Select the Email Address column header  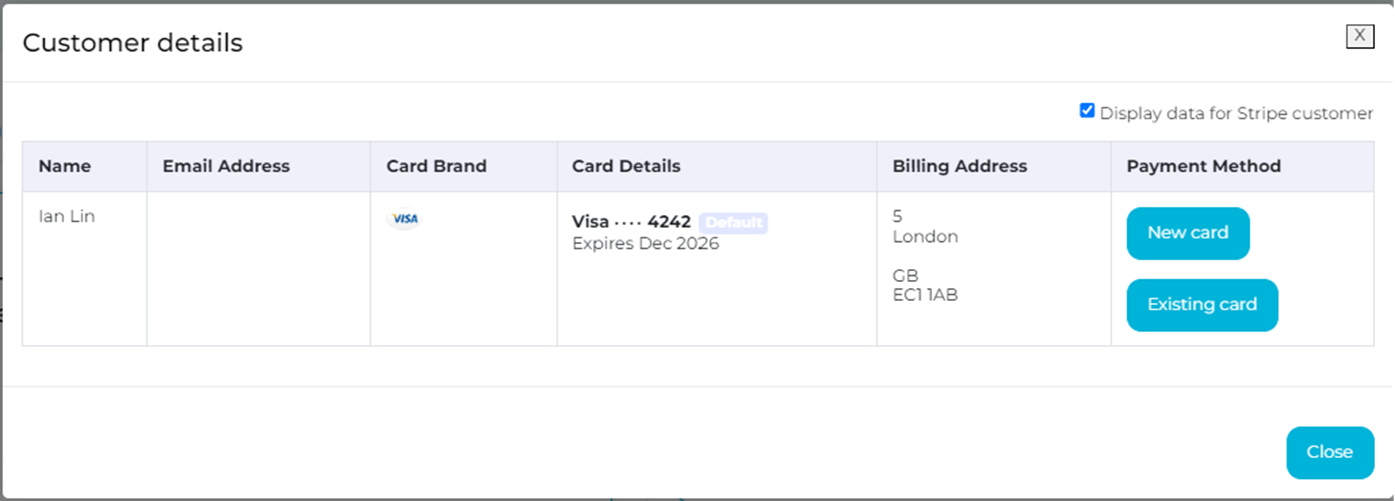(x=226, y=166)
